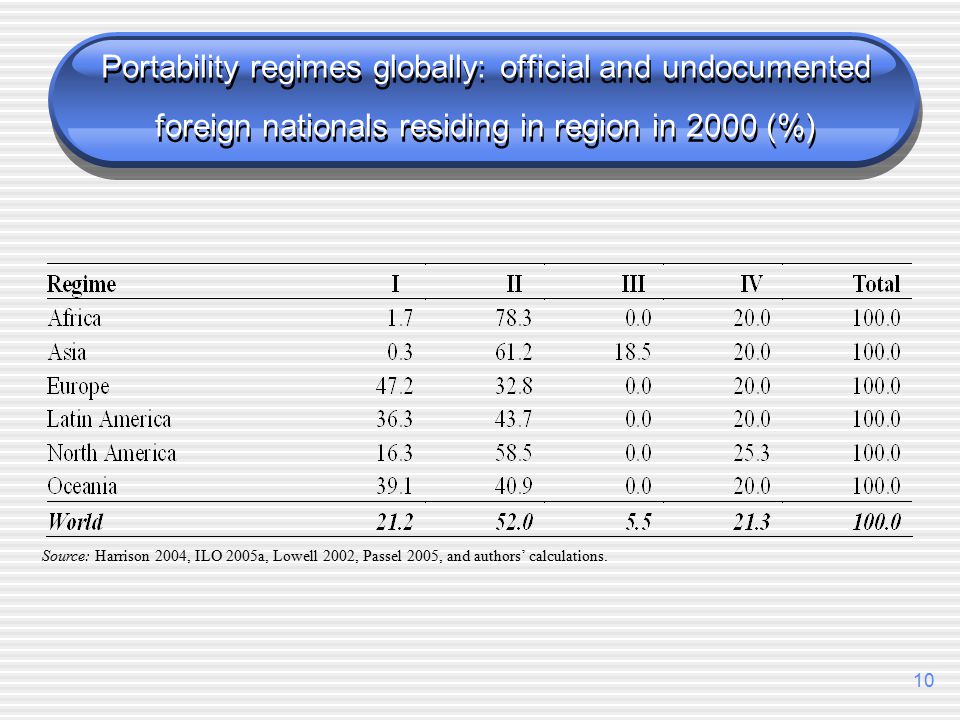This screenshot has height=720, width=960.
Task: Click Latin America's value 36.3
Action: pyautogui.click(x=394, y=419)
